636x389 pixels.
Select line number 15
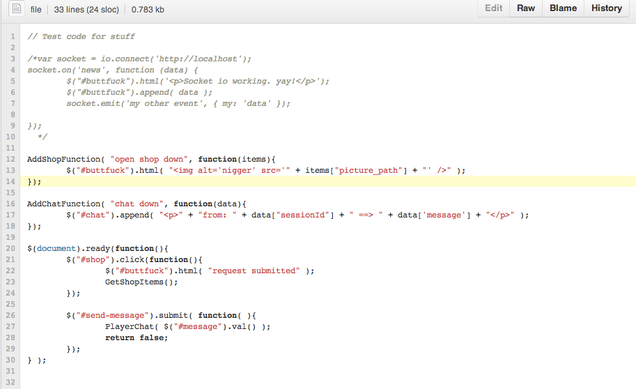[11, 193]
